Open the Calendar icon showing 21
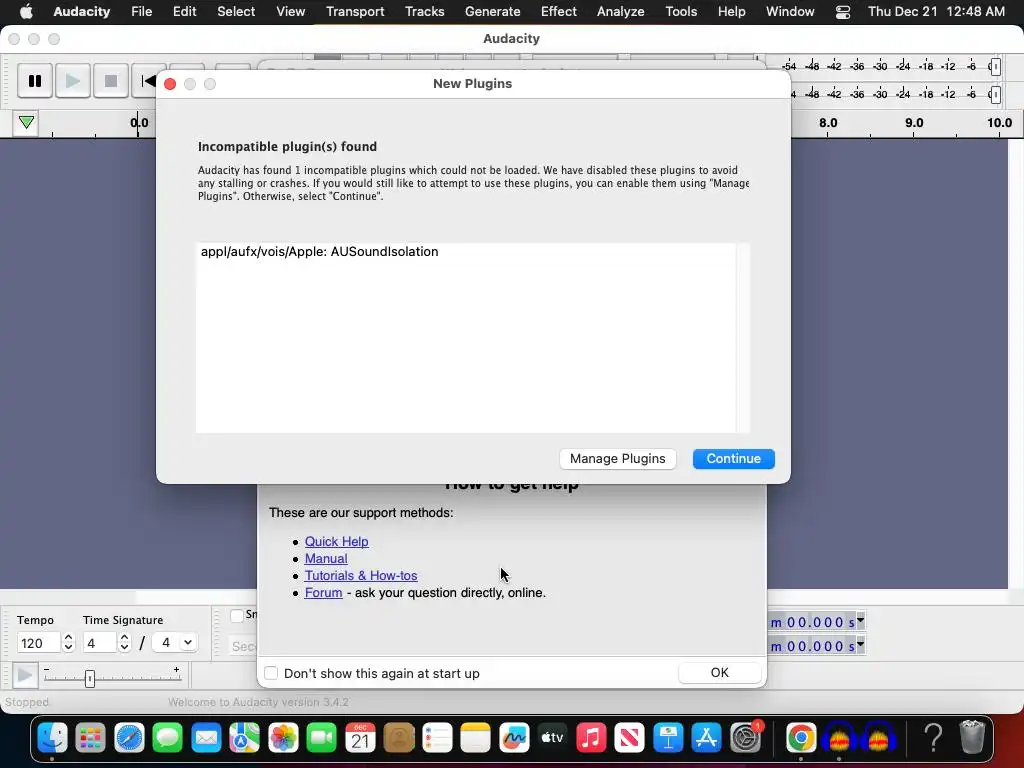 tap(360, 739)
